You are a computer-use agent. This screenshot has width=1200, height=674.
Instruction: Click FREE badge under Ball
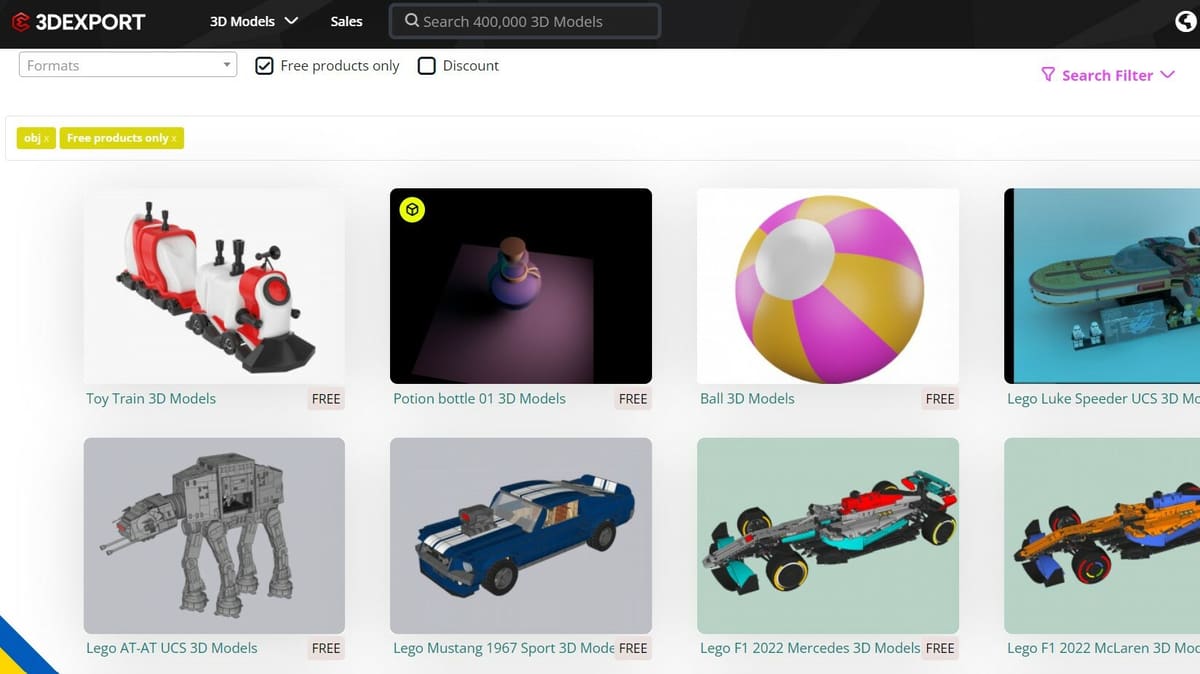point(940,398)
